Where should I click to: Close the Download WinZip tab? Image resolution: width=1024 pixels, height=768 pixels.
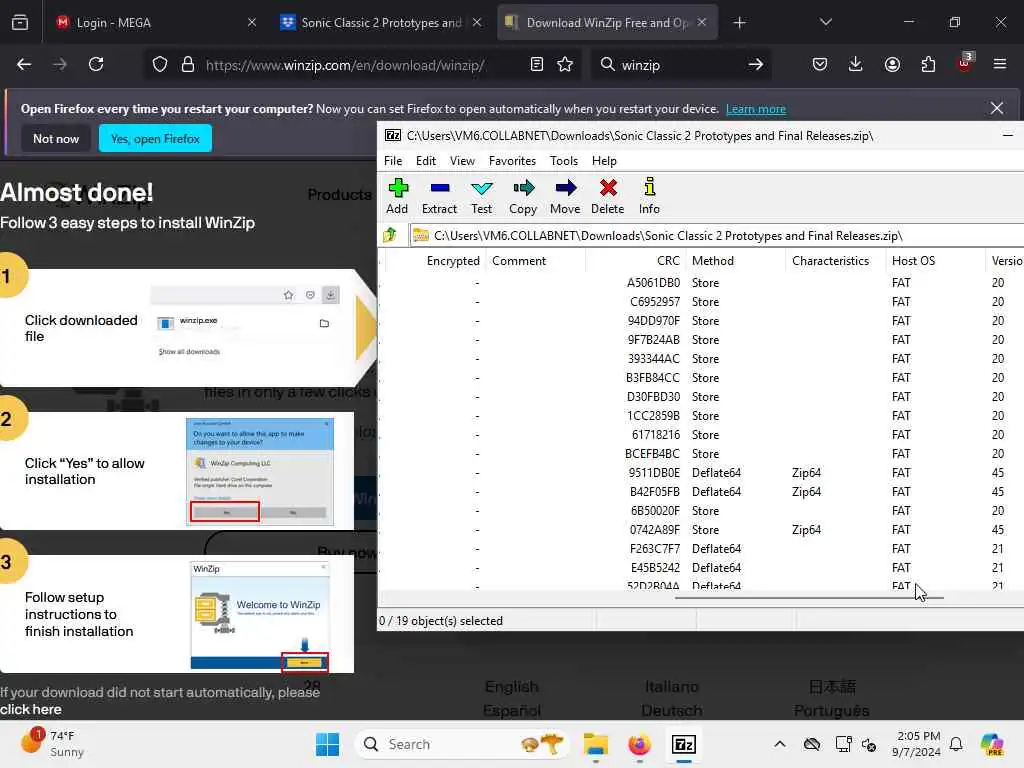tap(701, 22)
